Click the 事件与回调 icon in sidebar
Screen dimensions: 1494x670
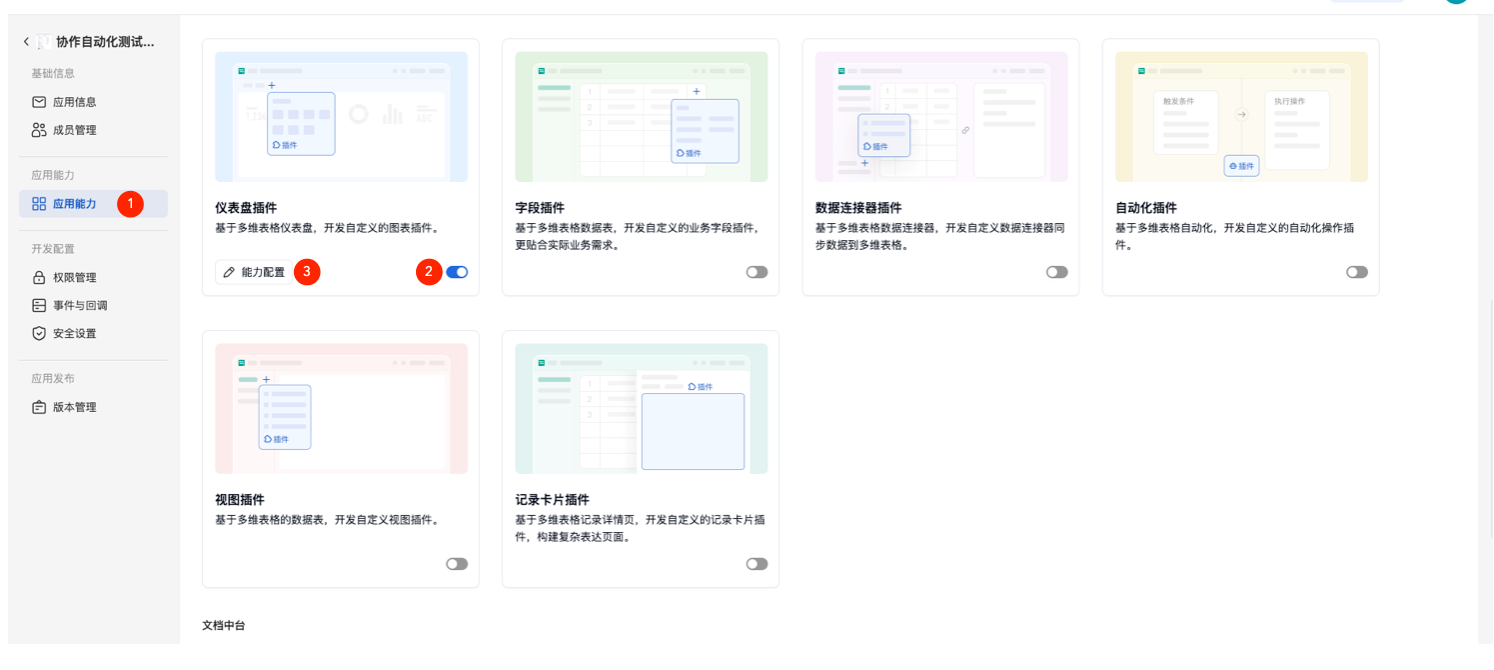(x=39, y=306)
